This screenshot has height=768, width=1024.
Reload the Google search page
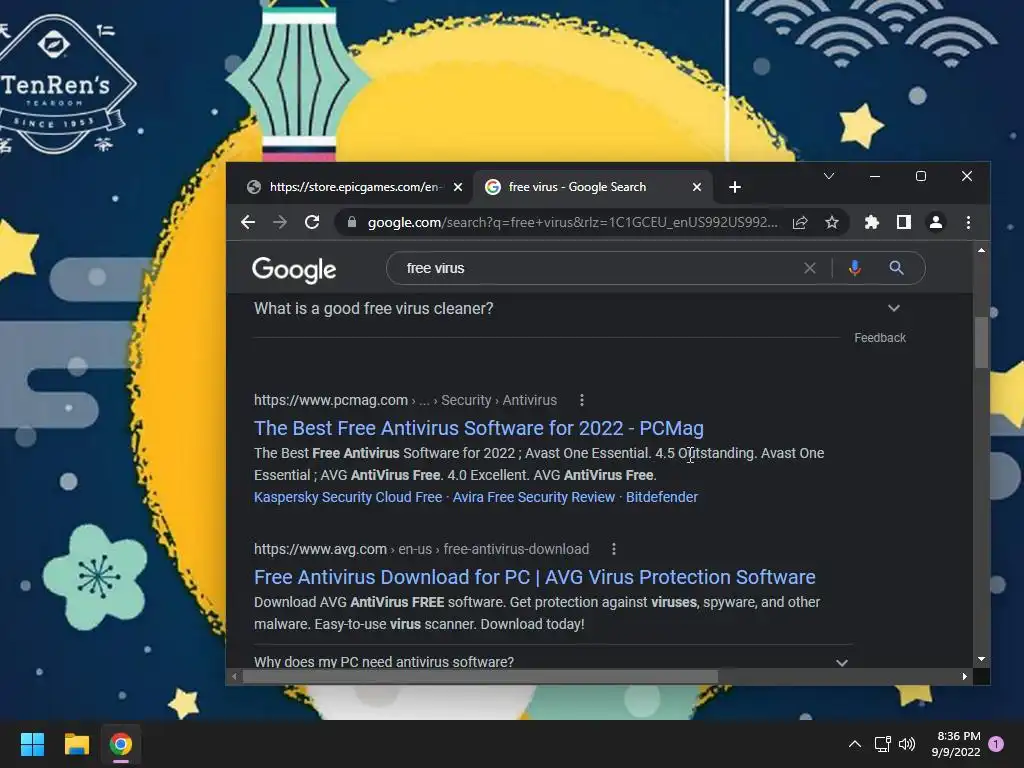tap(312, 223)
